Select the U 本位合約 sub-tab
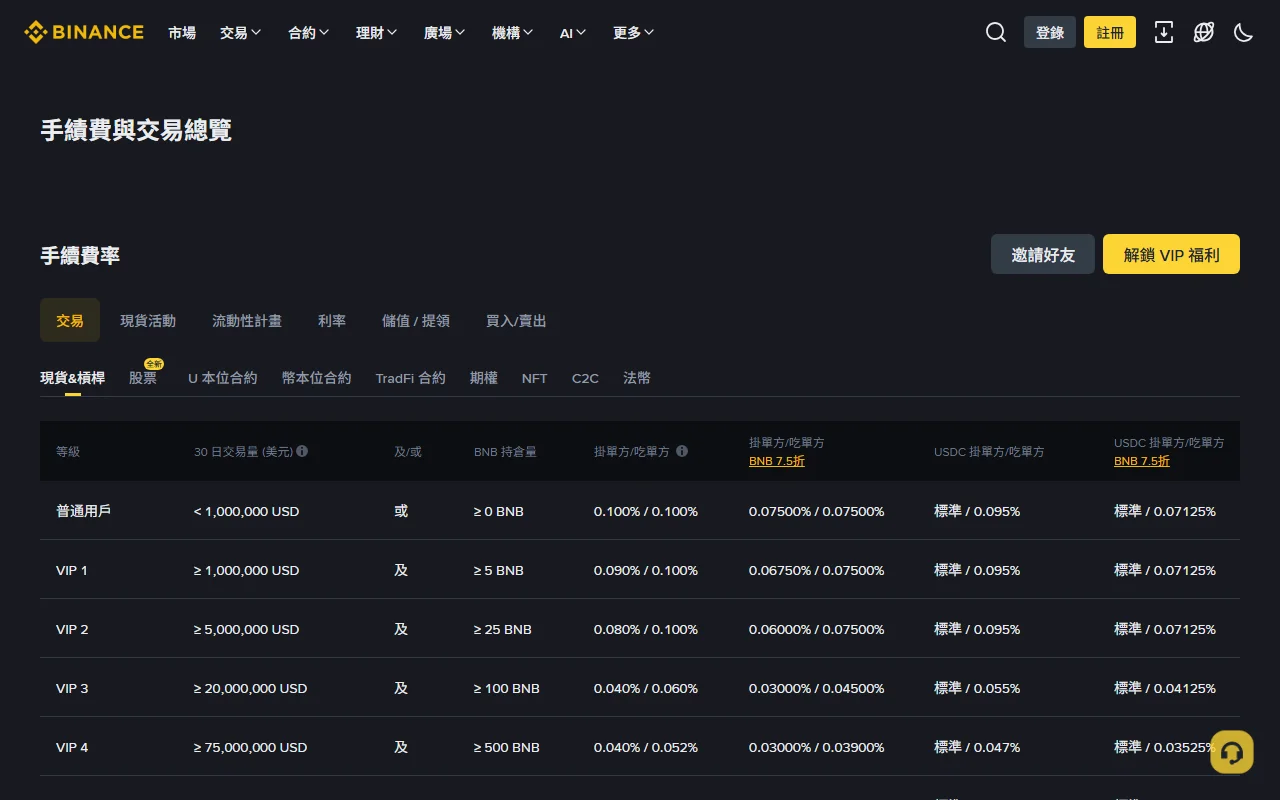This screenshot has height=800, width=1280. (222, 377)
